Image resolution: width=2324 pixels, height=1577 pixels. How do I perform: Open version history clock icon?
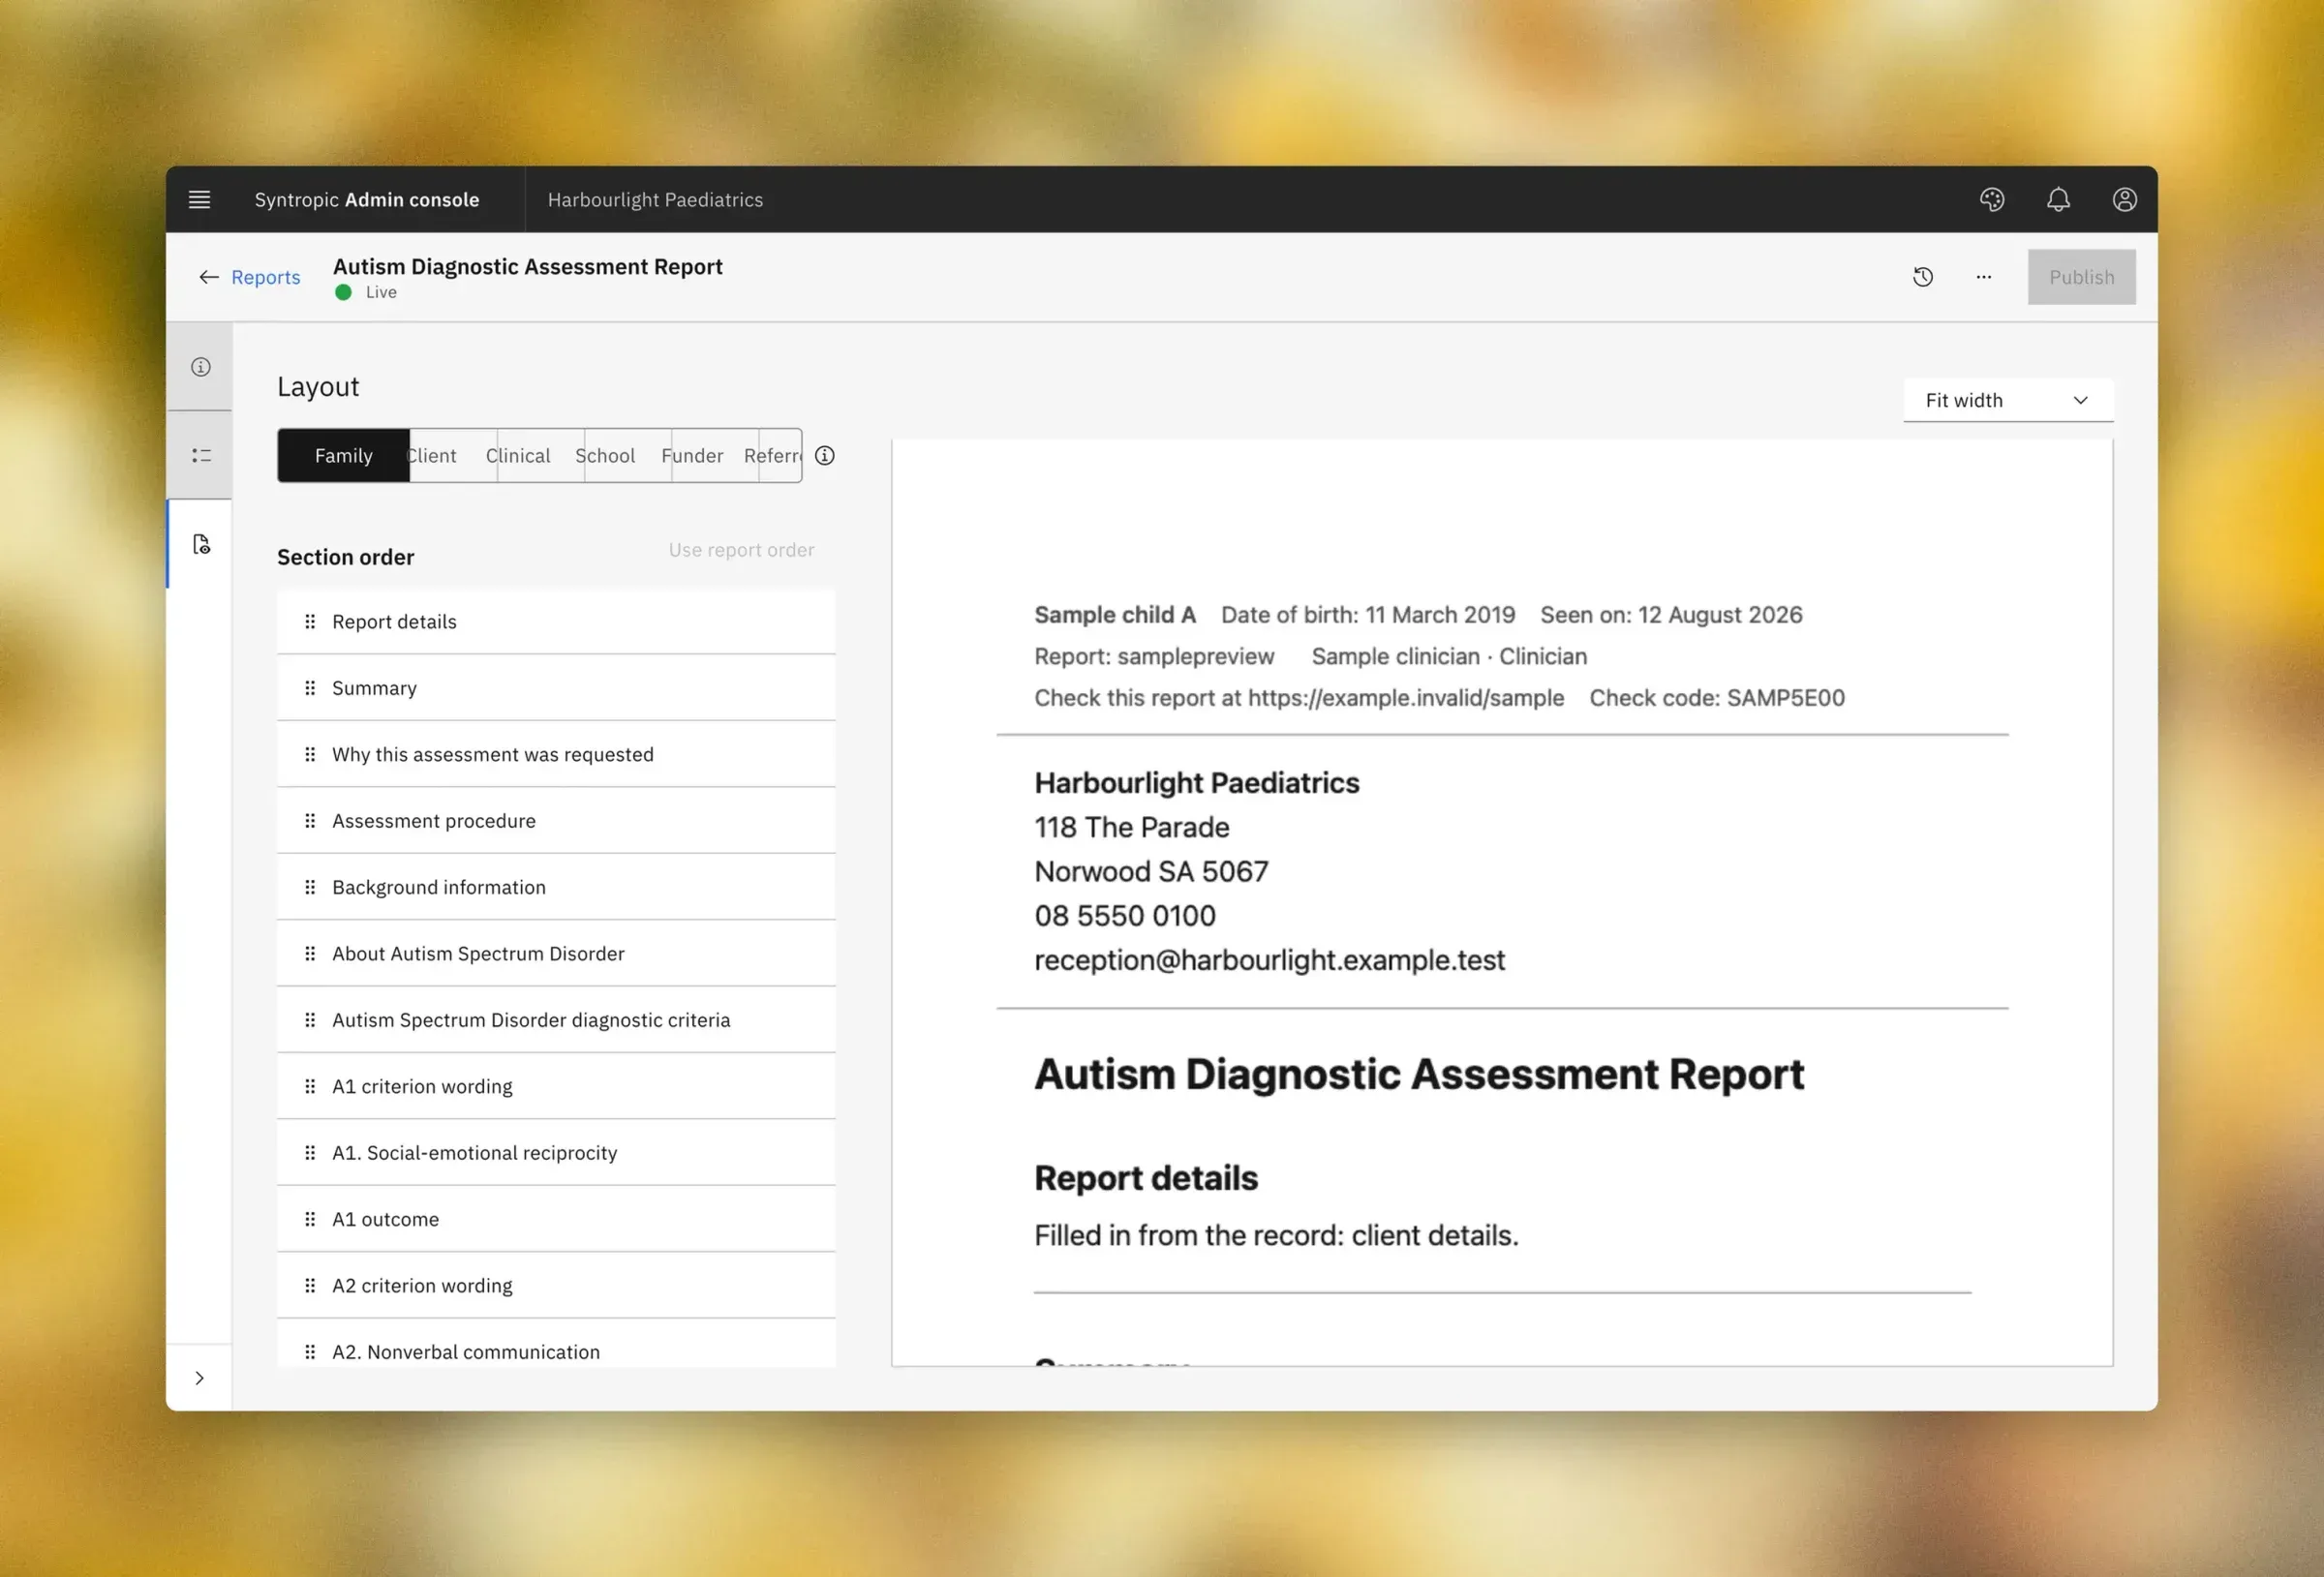pyautogui.click(x=1922, y=277)
